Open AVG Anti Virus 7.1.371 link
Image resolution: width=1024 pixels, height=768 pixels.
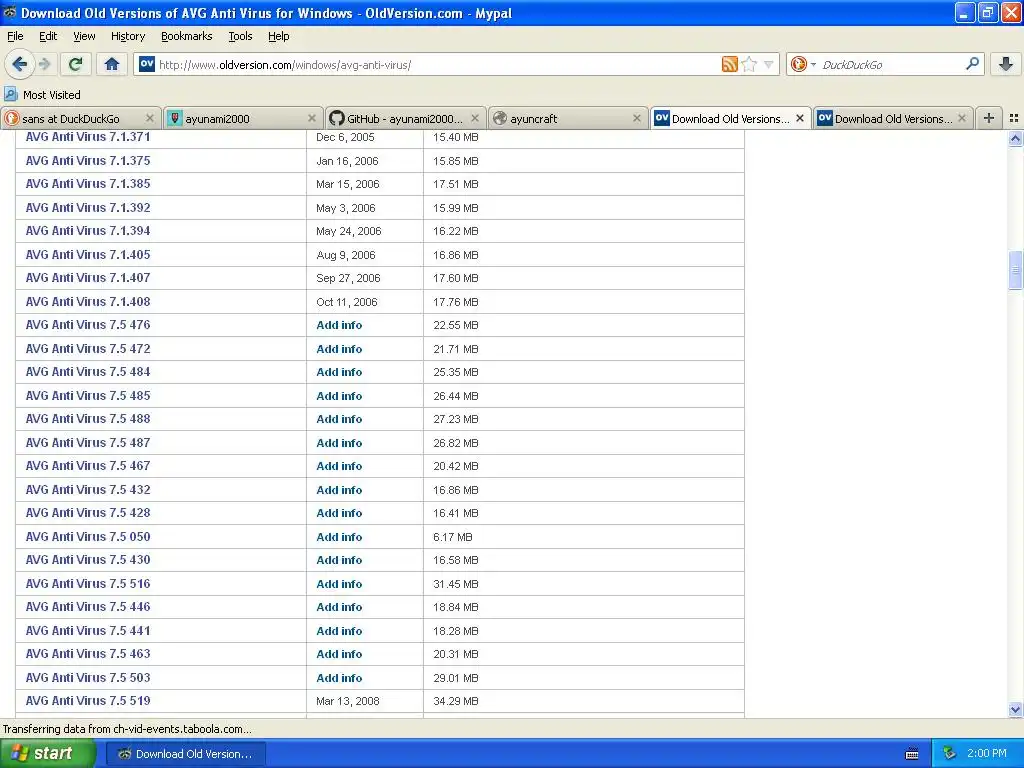(x=88, y=136)
